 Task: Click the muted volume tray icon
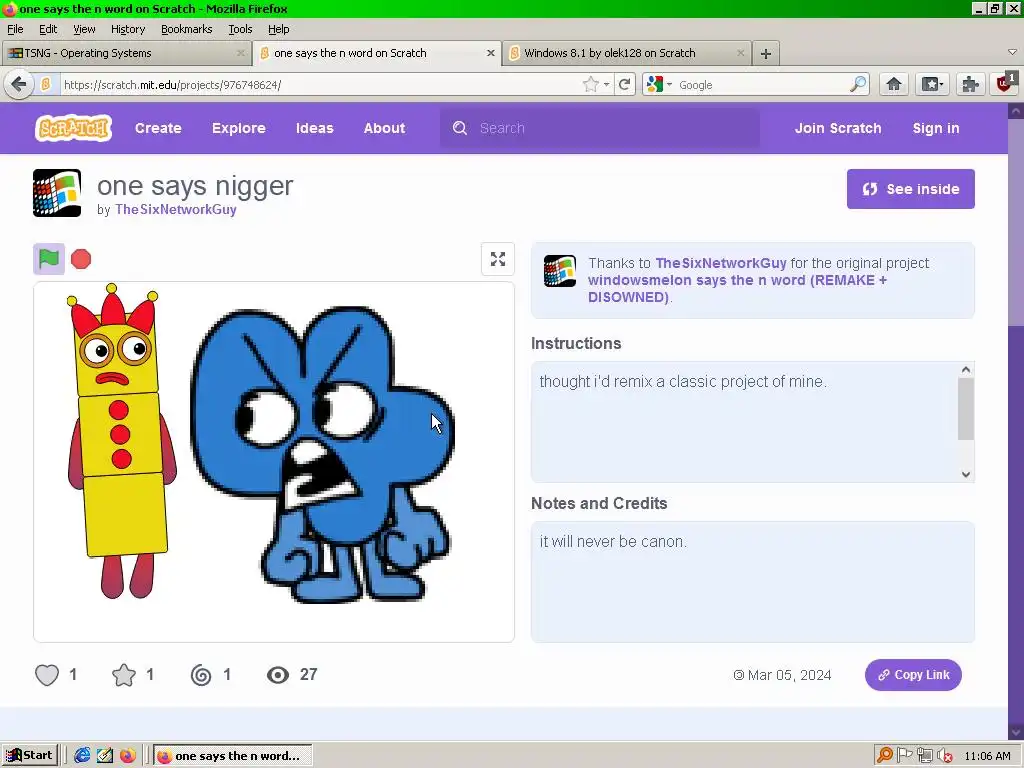pos(944,756)
